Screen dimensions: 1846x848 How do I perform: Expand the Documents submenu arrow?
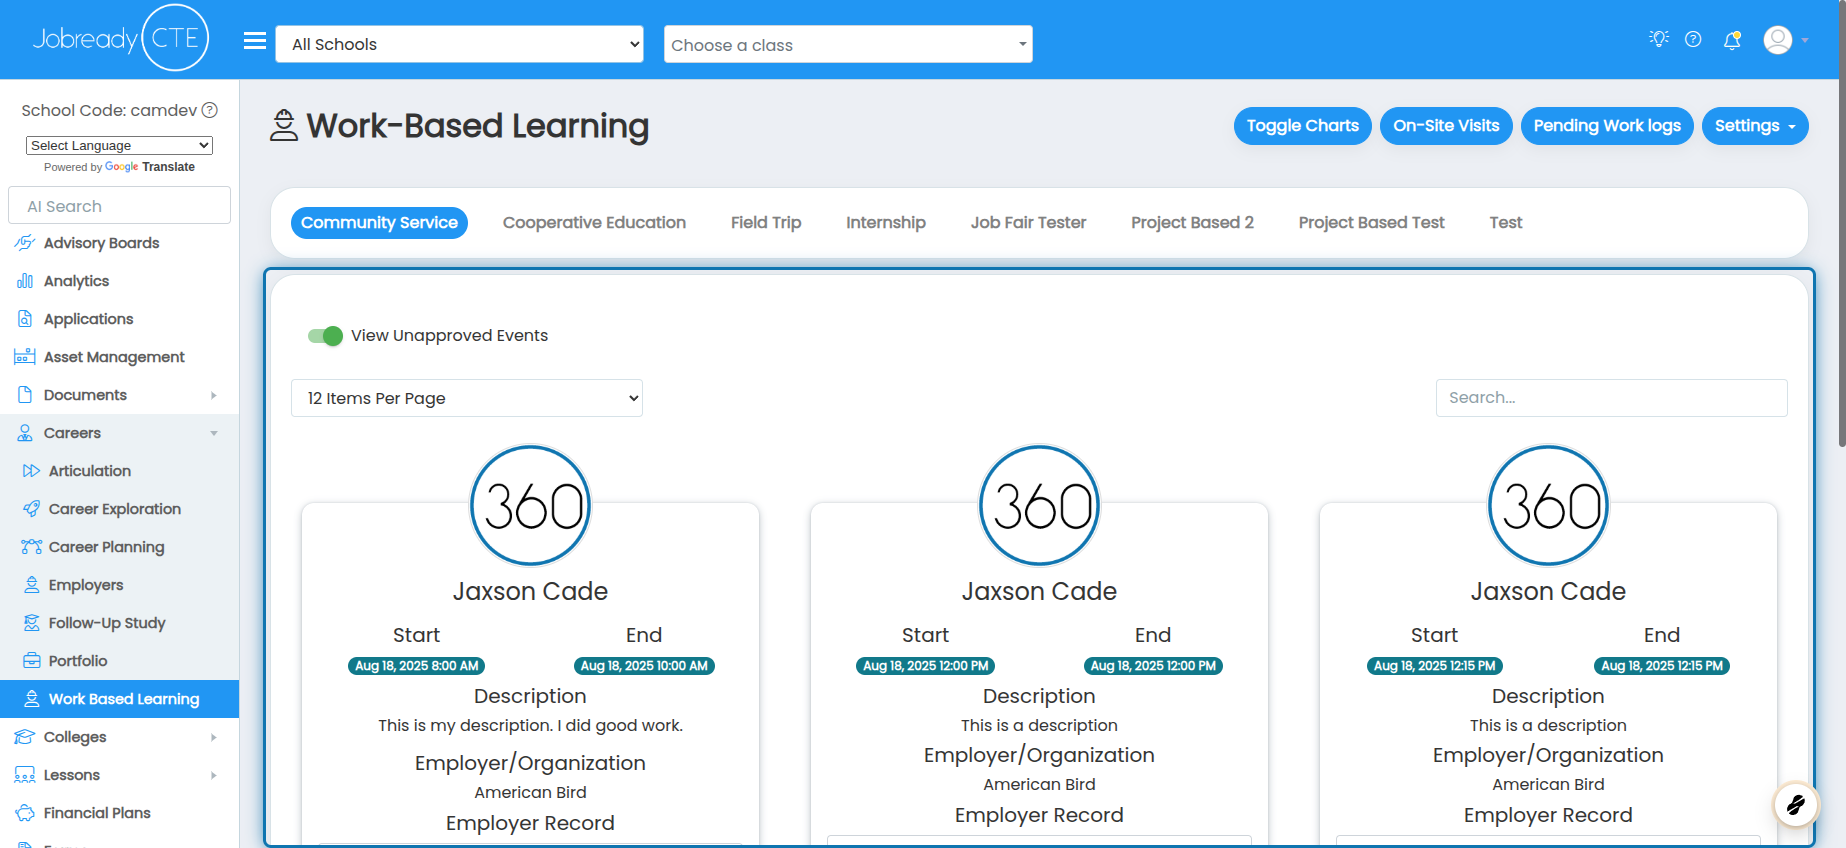[214, 395]
